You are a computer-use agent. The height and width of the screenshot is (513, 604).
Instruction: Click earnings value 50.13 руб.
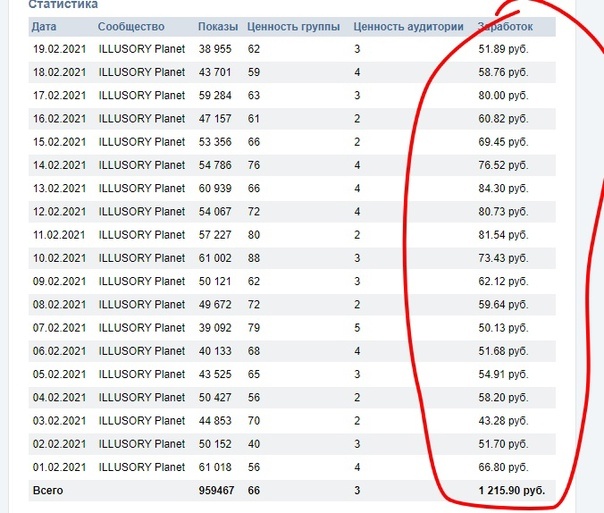[x=503, y=328]
